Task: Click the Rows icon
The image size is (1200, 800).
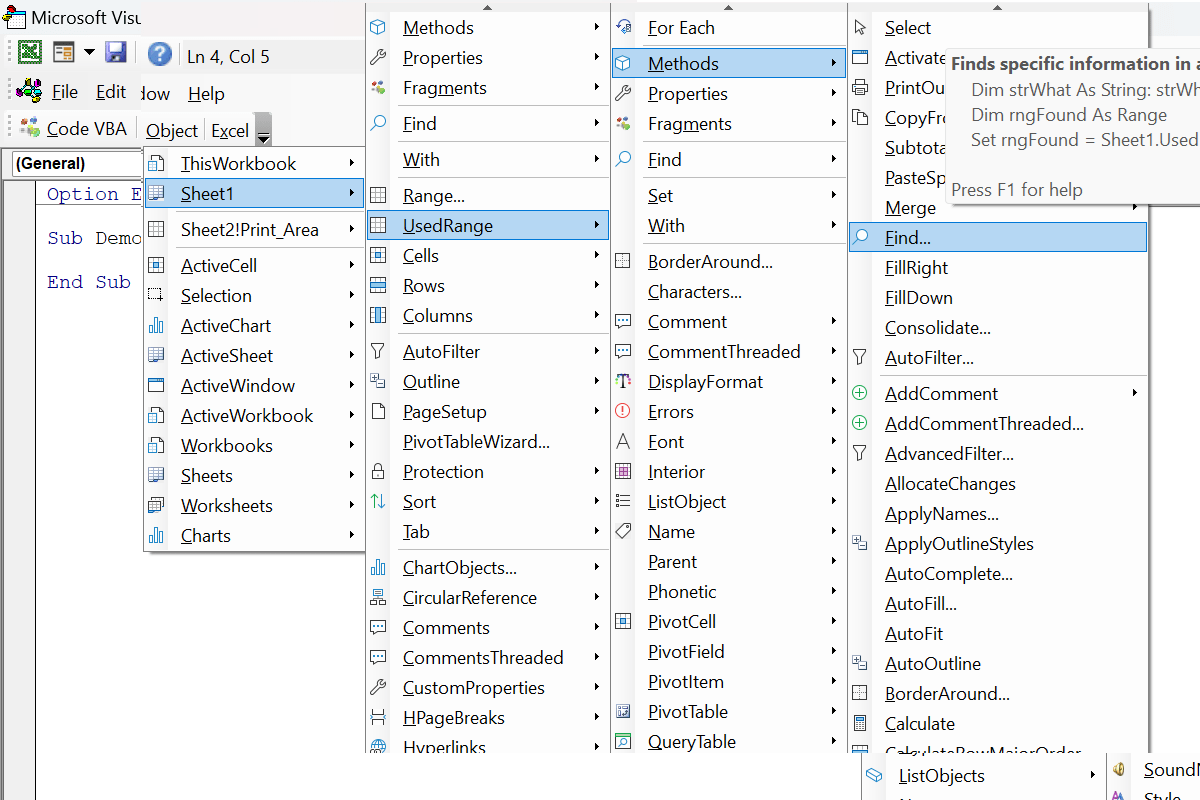Action: tap(378, 285)
